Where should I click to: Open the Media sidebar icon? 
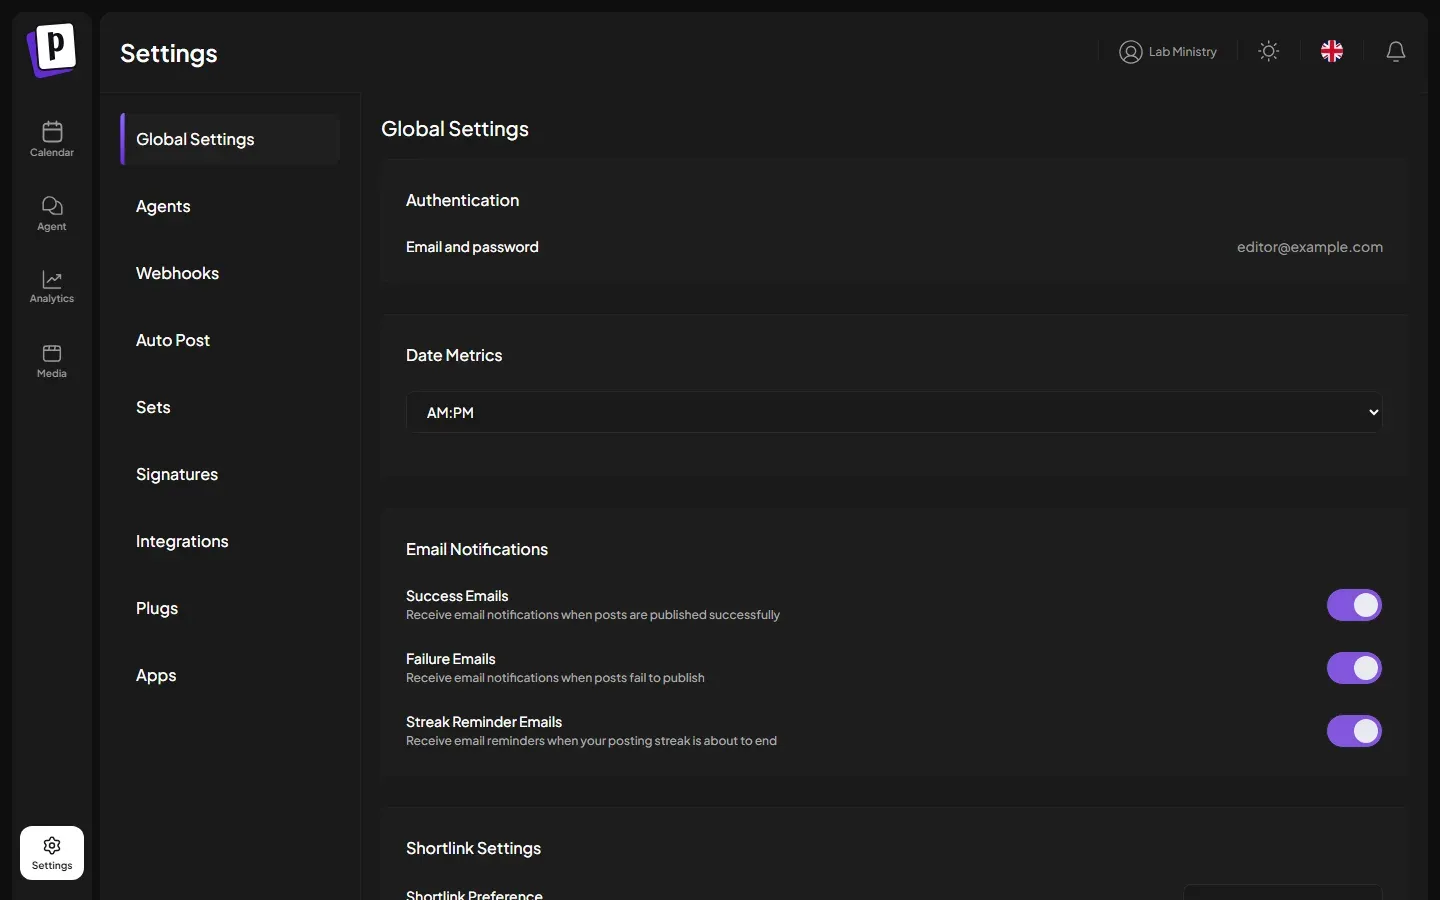coord(52,360)
